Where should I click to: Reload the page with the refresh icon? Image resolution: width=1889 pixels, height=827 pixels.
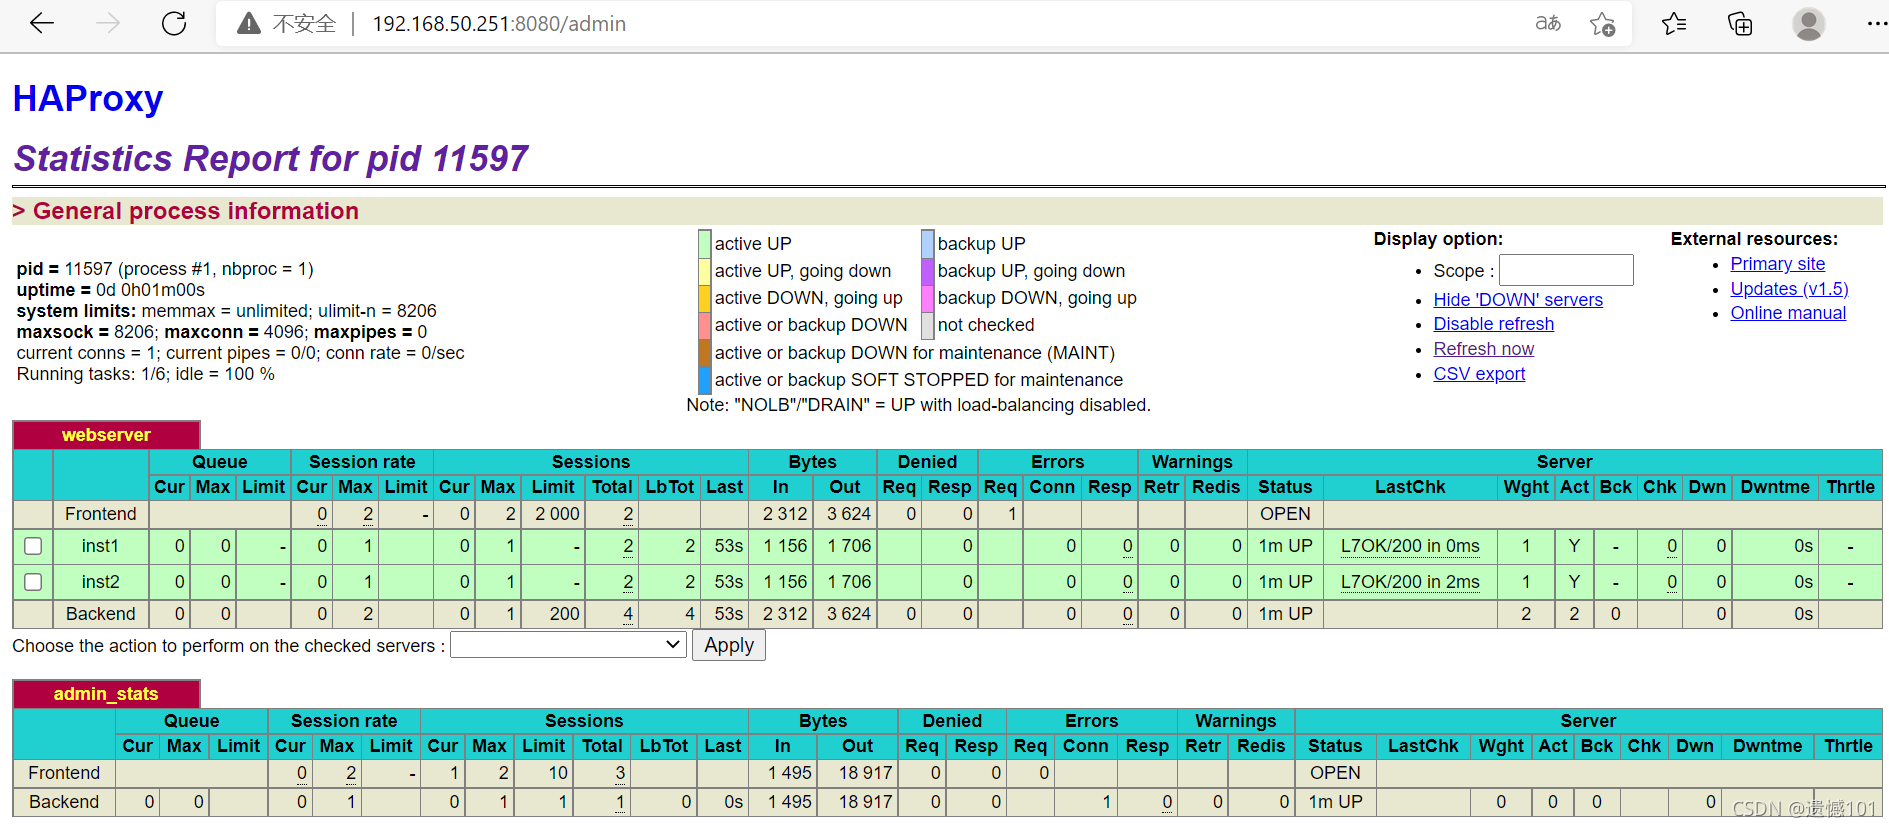pos(174,23)
